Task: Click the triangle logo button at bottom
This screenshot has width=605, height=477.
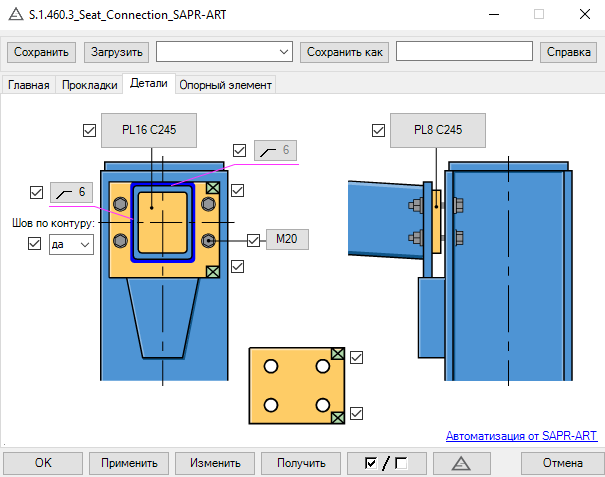Action: [462, 463]
